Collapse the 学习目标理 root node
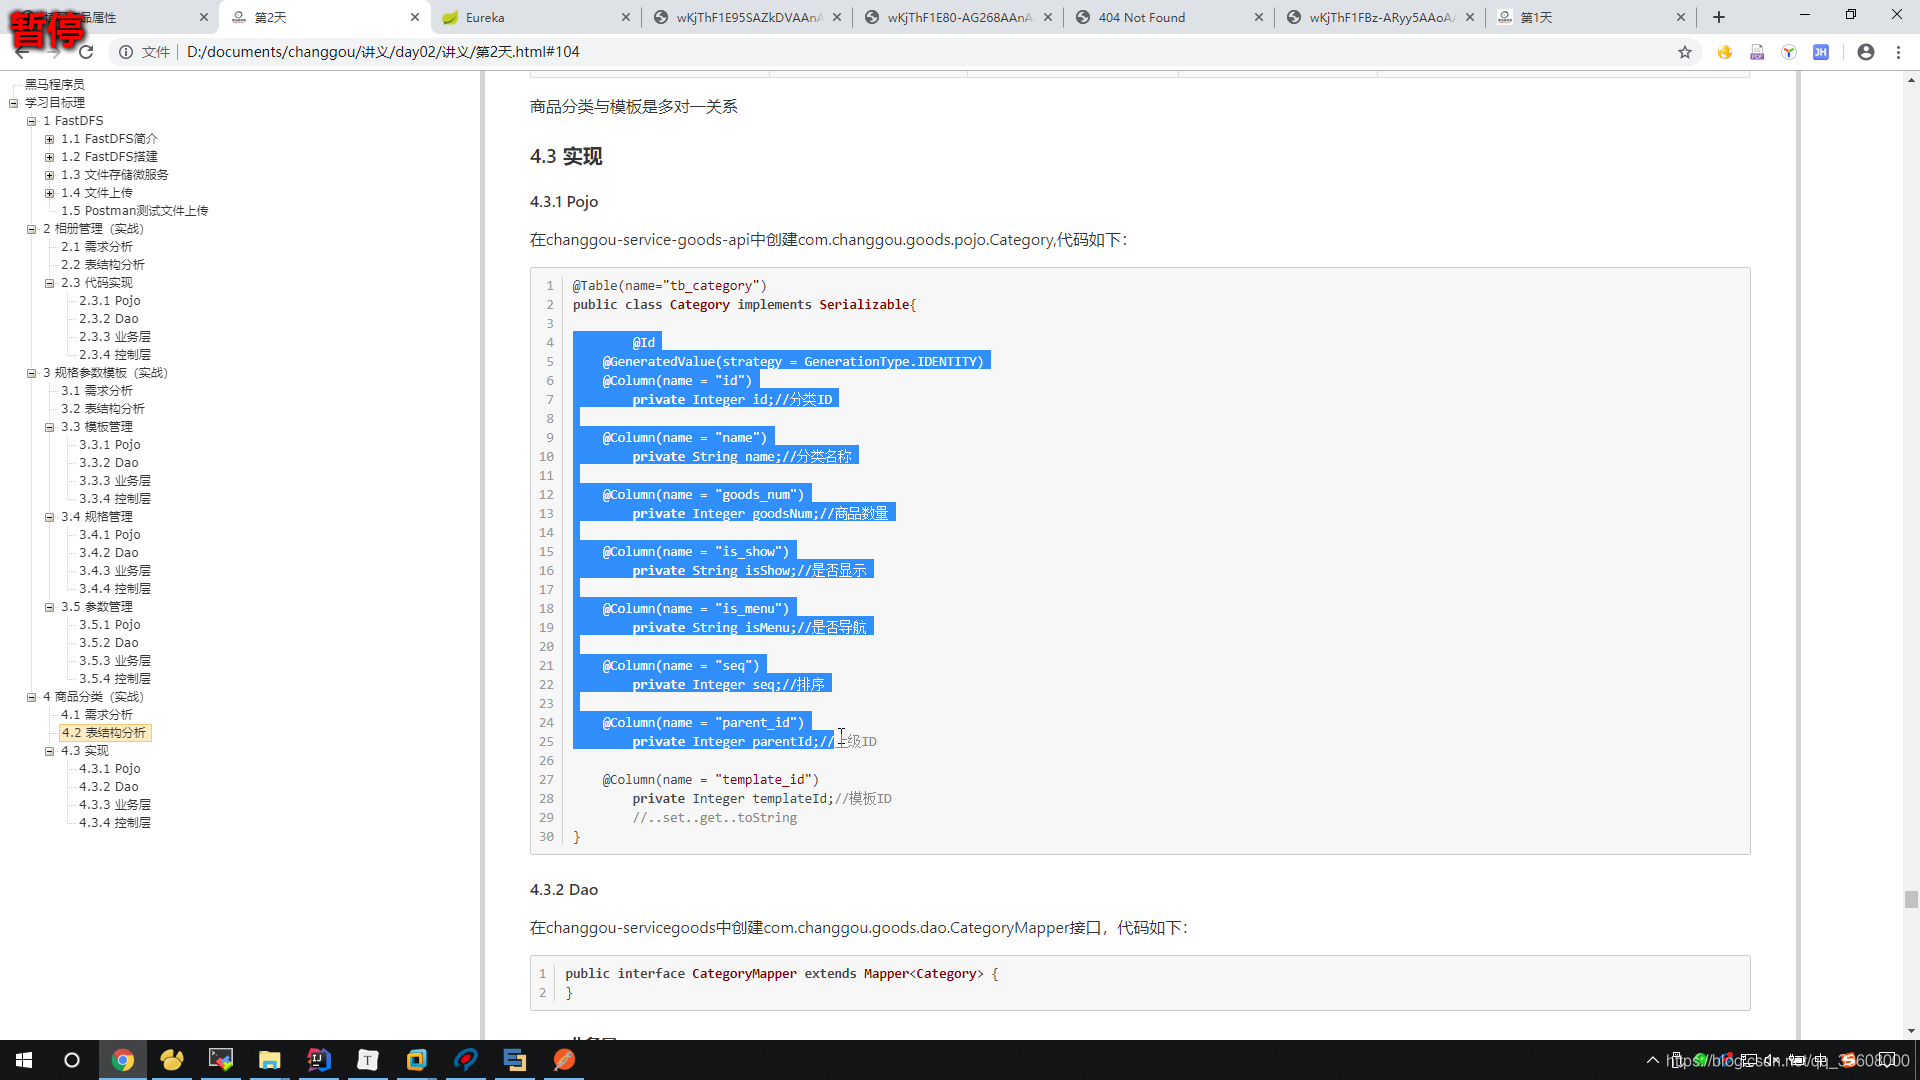Image resolution: width=1920 pixels, height=1080 pixels. (13, 103)
